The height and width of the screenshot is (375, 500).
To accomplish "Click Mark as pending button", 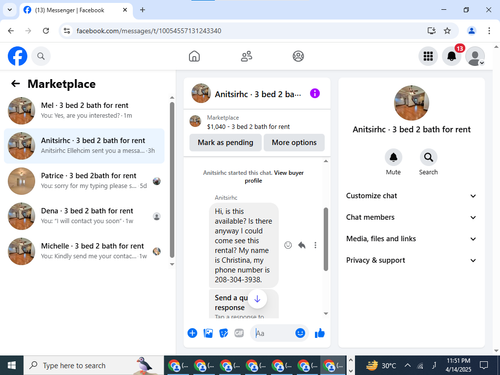I will click(225, 143).
